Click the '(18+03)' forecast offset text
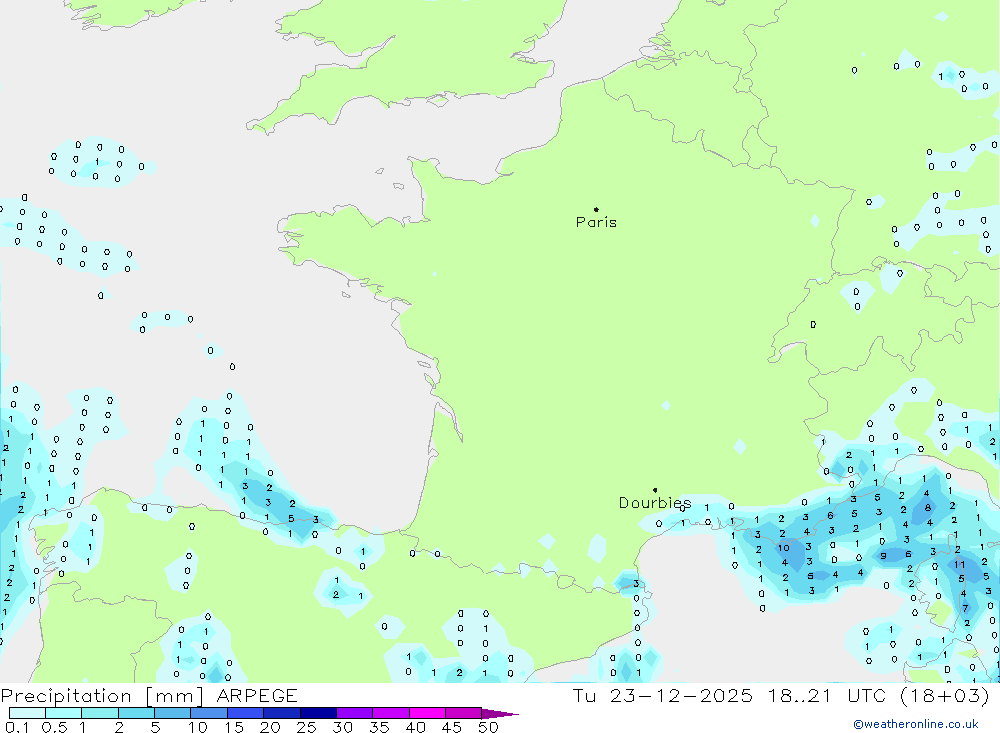The width and height of the screenshot is (1000, 733). tap(945, 696)
